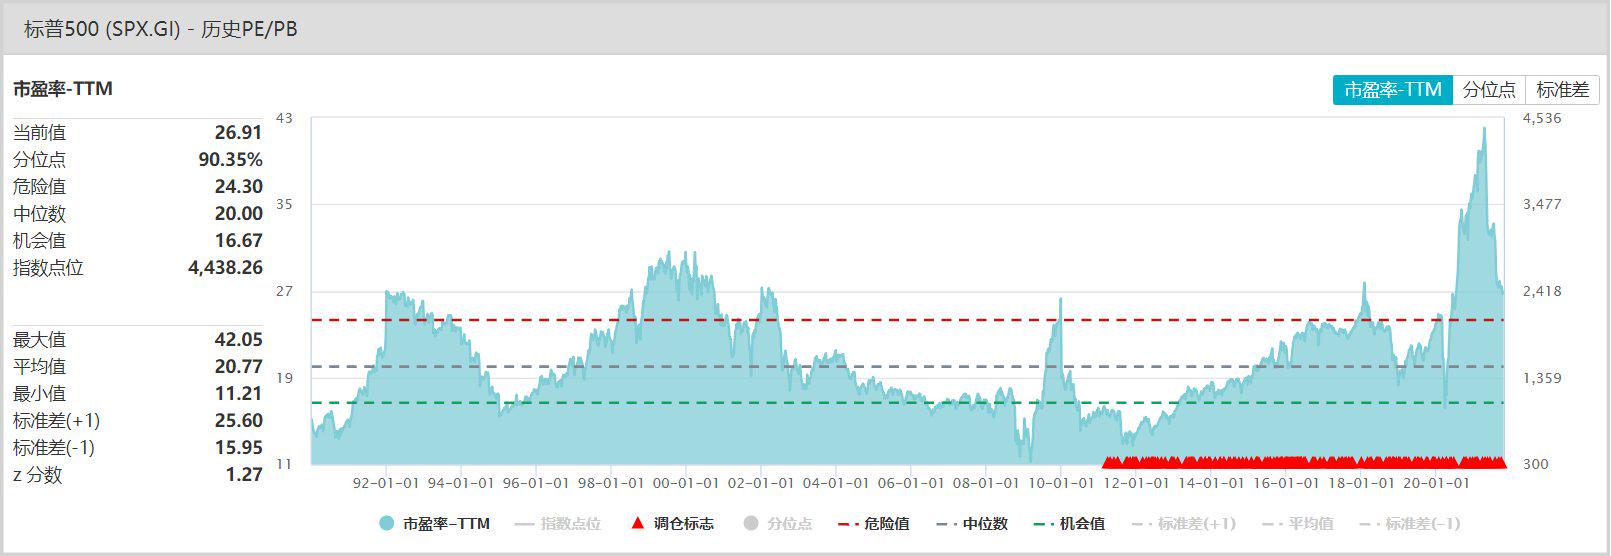Click the 分位点 90.35% value
Image resolution: width=1611 pixels, height=556 pixels.
pos(230,159)
